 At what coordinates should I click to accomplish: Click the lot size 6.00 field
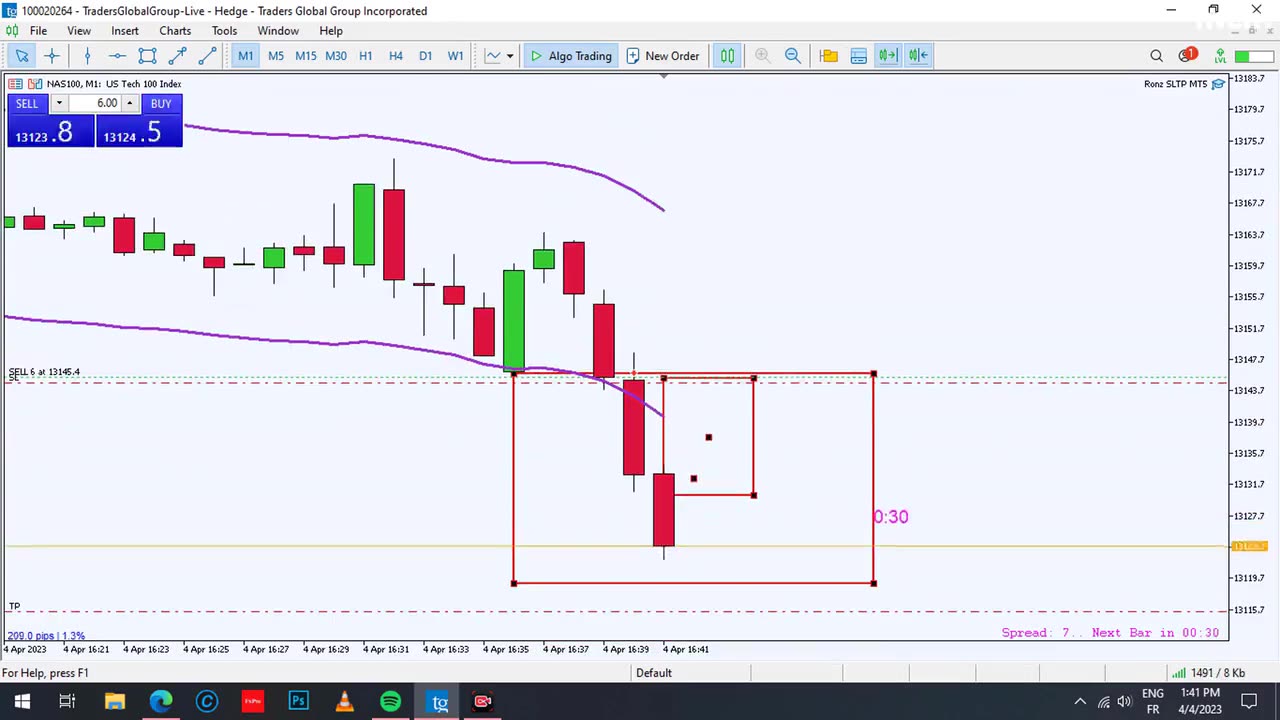coord(94,104)
